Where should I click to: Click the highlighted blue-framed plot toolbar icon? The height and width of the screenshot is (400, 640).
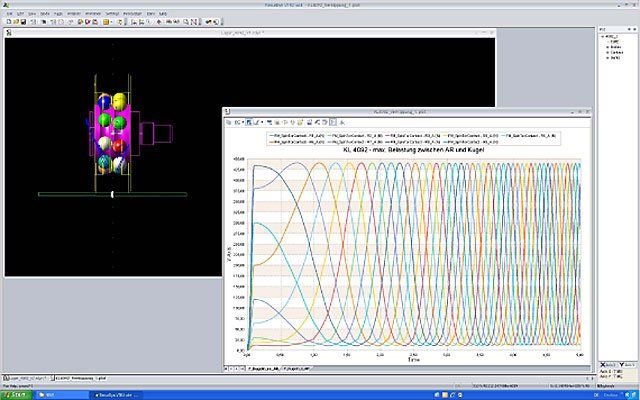[x=249, y=122]
